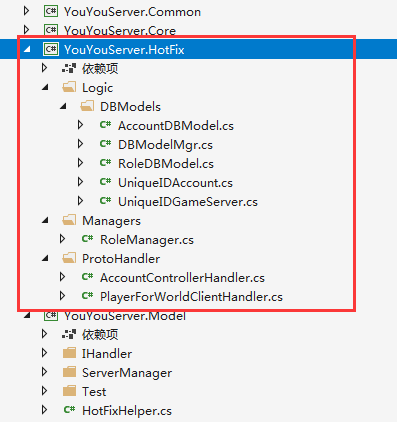Select the Logic folder name
Viewport: 397px width, 422px height.
tap(98, 88)
